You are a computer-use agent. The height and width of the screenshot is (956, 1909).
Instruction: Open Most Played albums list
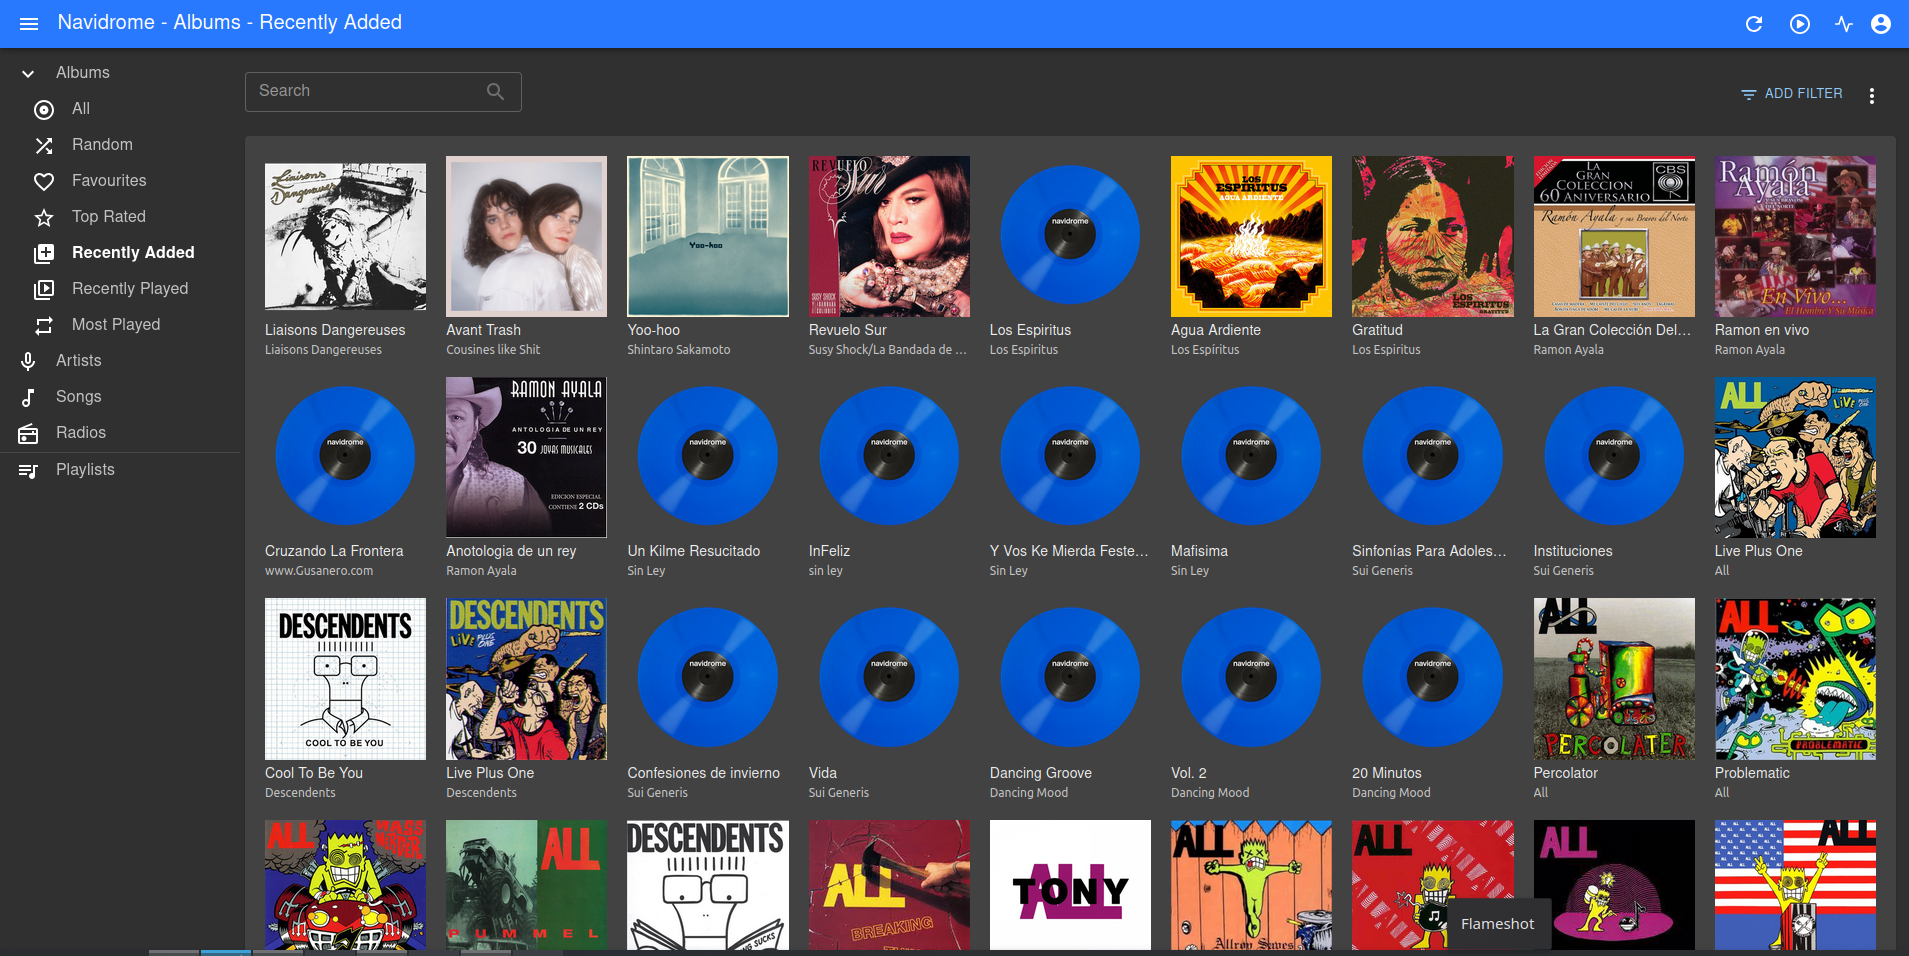(x=120, y=325)
